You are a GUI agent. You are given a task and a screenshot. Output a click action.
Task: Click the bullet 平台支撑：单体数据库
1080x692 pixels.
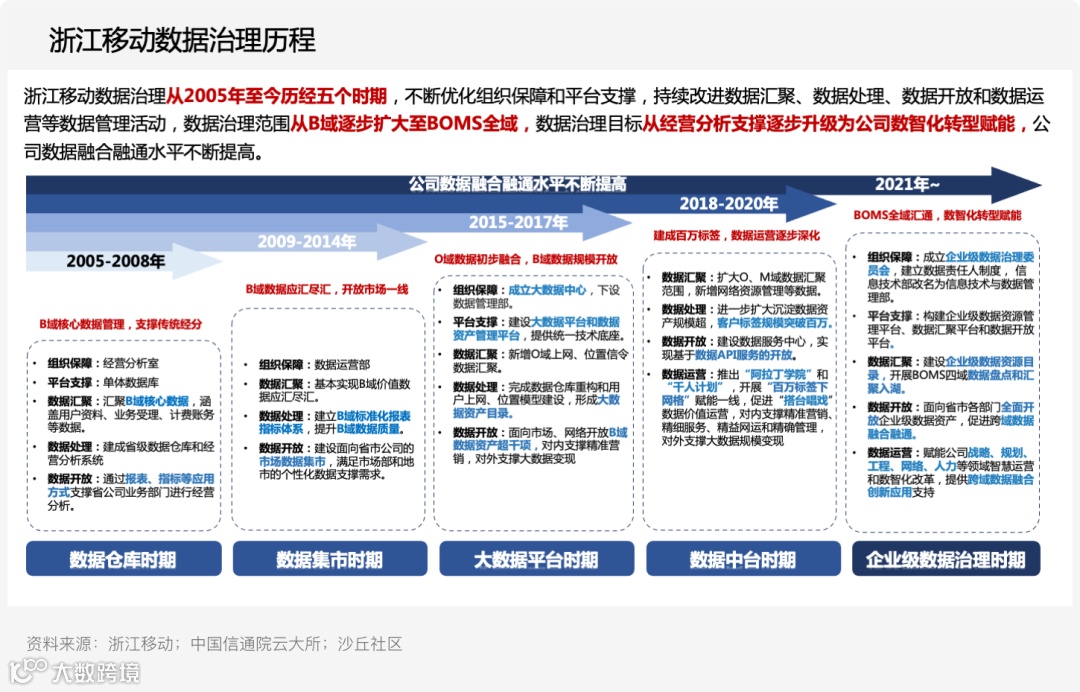103,382
